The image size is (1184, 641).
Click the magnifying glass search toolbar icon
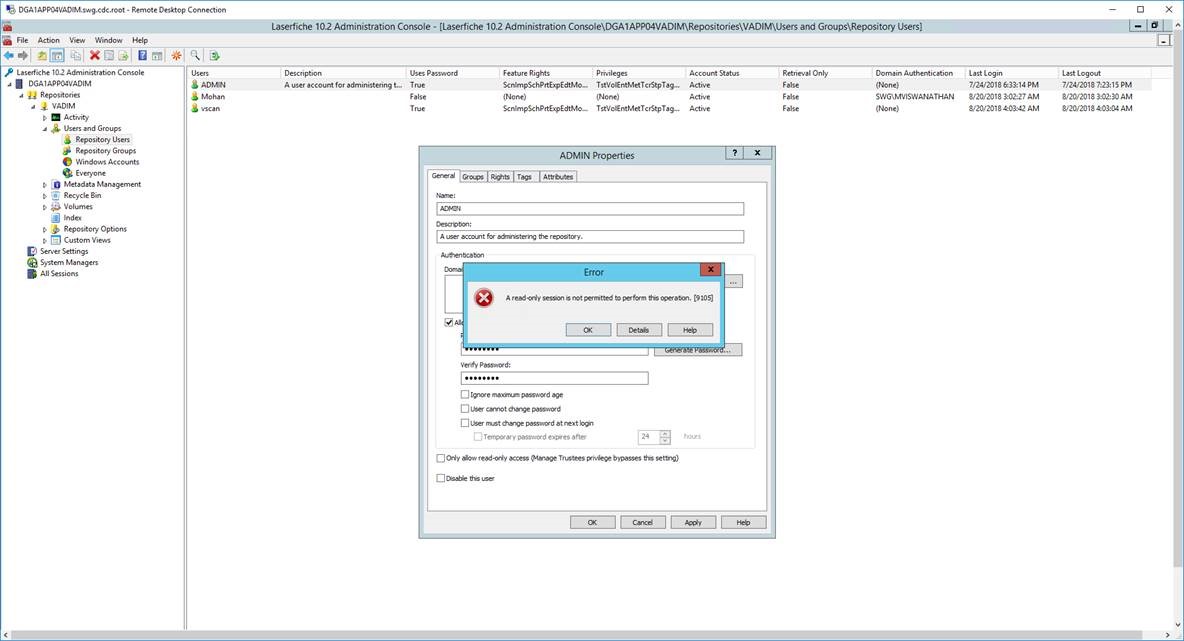click(196, 56)
